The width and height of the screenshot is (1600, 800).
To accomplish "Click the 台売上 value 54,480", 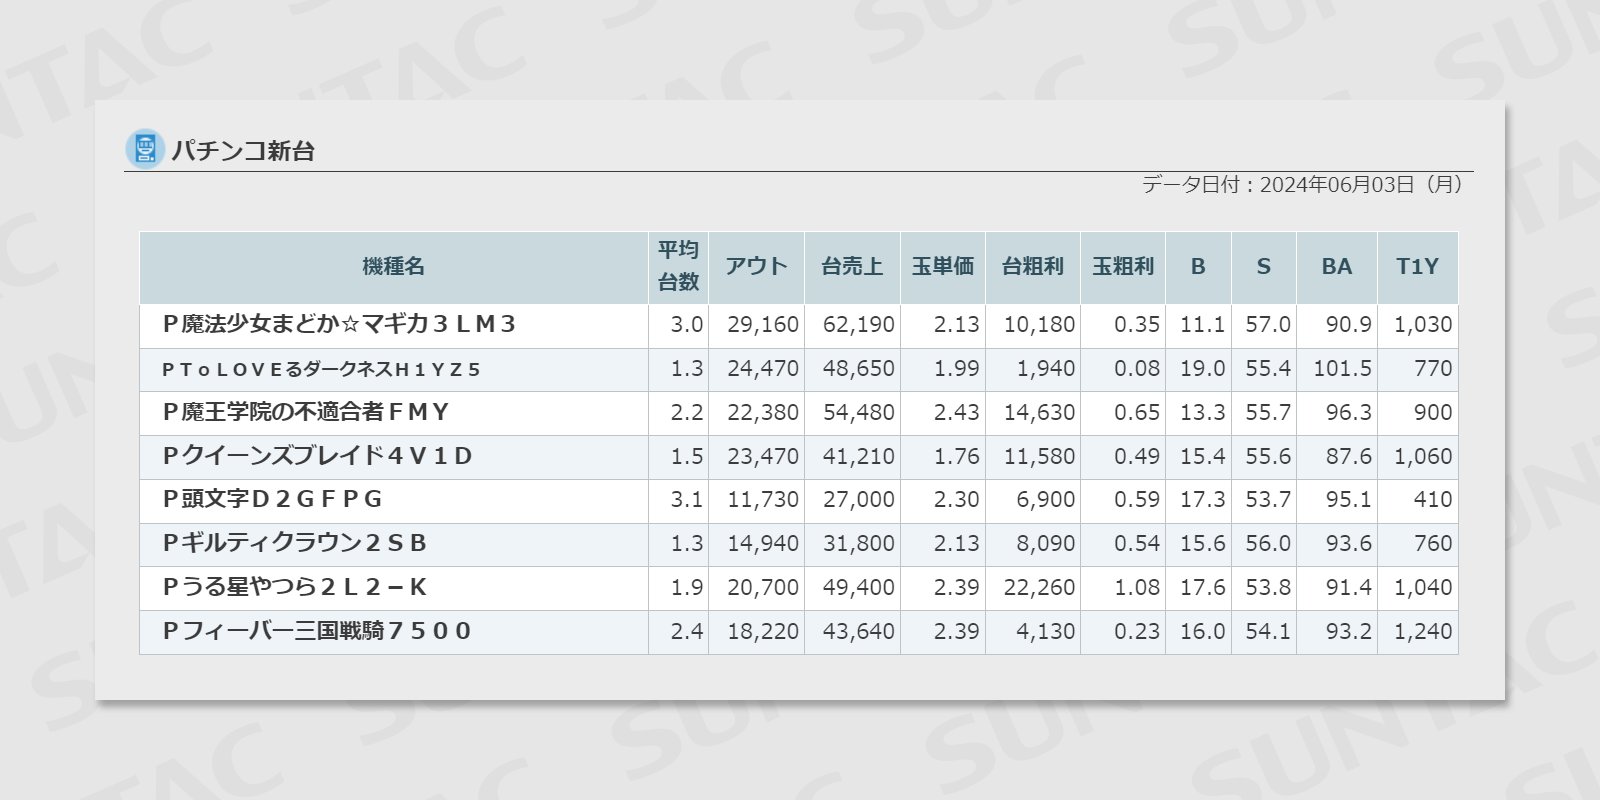I will [x=859, y=412].
